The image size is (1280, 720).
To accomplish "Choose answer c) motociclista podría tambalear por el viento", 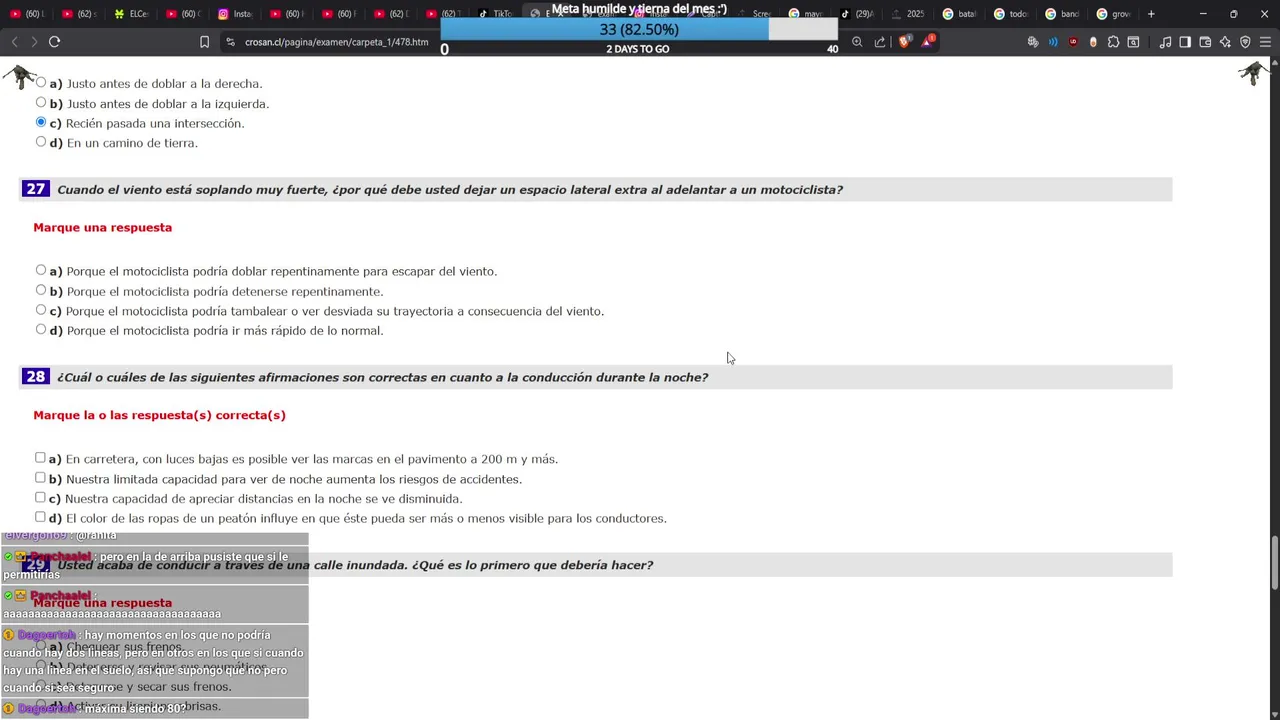I will click(x=41, y=310).
